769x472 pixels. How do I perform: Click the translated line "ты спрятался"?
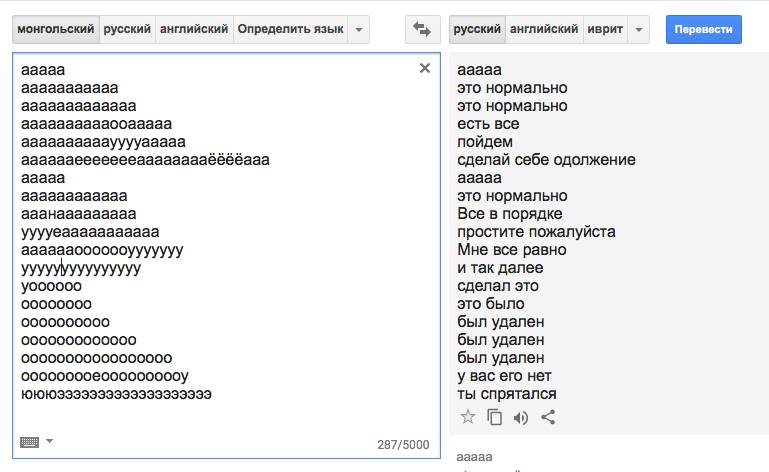tap(506, 394)
